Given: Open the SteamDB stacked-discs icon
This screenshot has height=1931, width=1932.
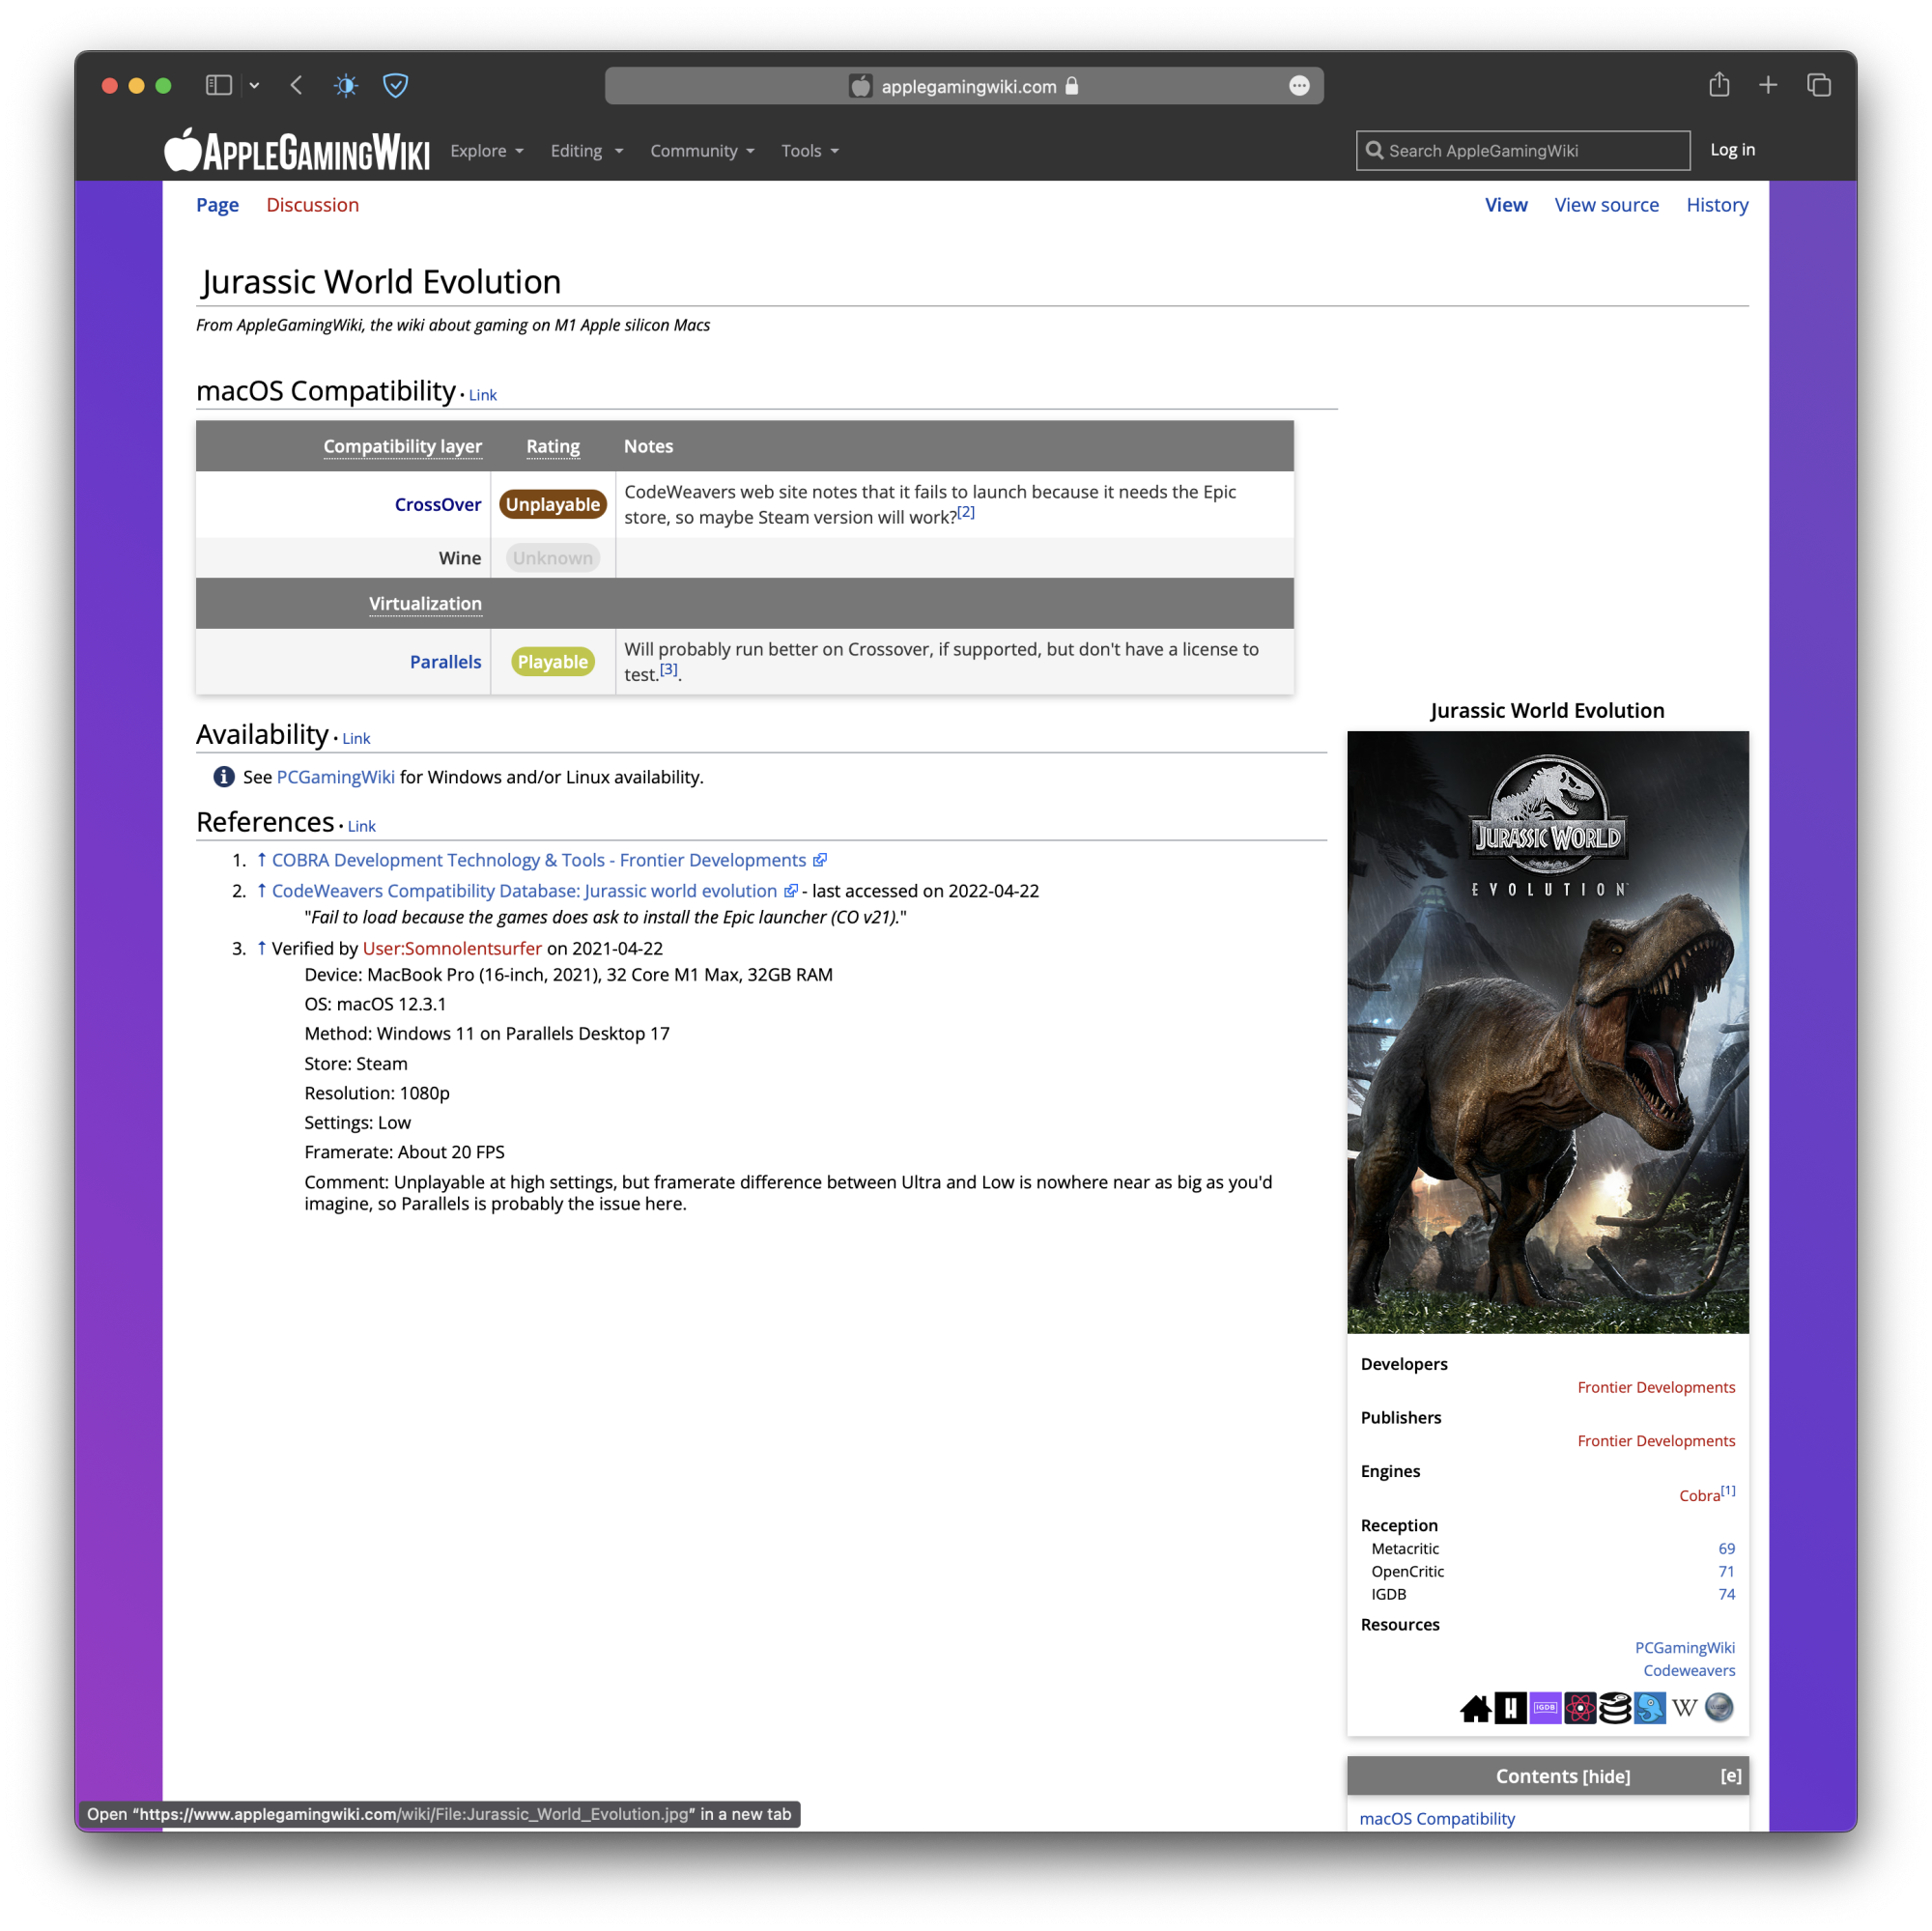Looking at the screenshot, I should pos(1614,1708).
